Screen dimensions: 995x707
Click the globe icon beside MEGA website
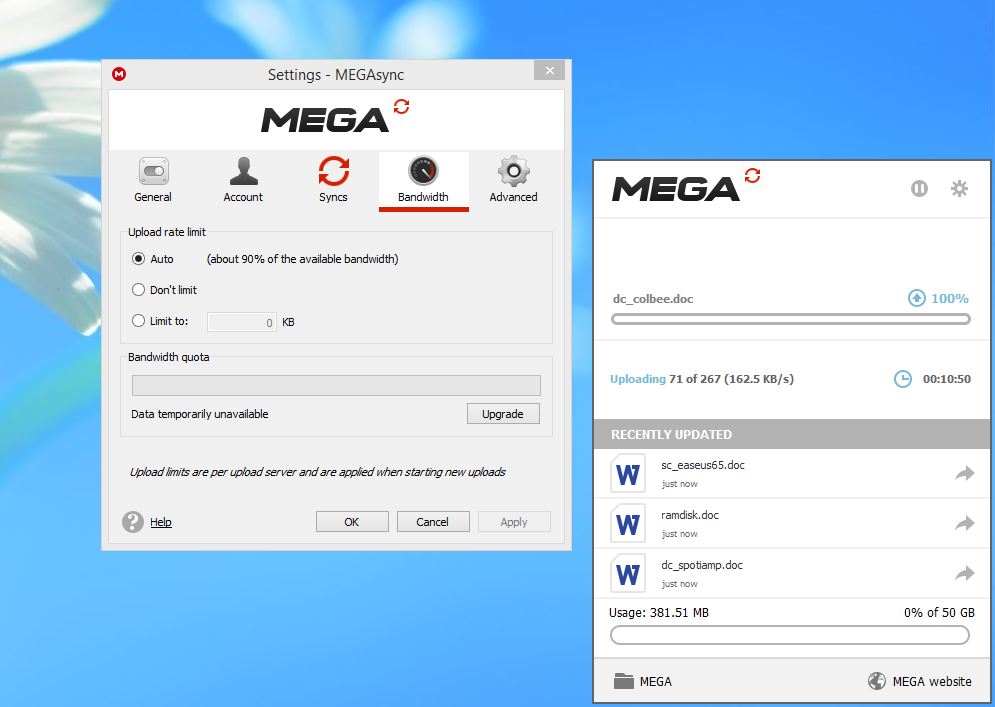[x=876, y=681]
